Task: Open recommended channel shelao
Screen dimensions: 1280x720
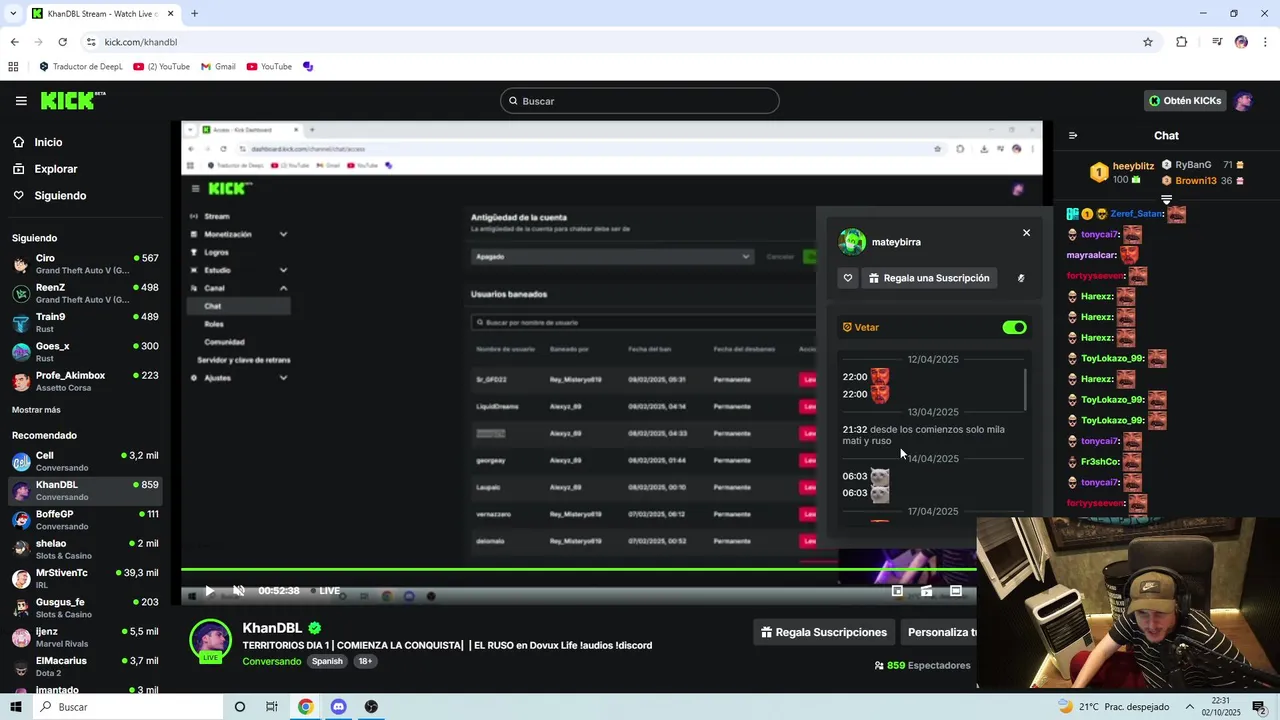Action: pyautogui.click(x=85, y=549)
